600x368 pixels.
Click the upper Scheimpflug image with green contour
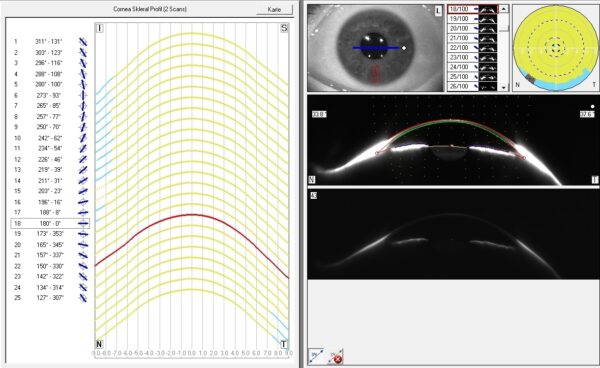pos(453,140)
